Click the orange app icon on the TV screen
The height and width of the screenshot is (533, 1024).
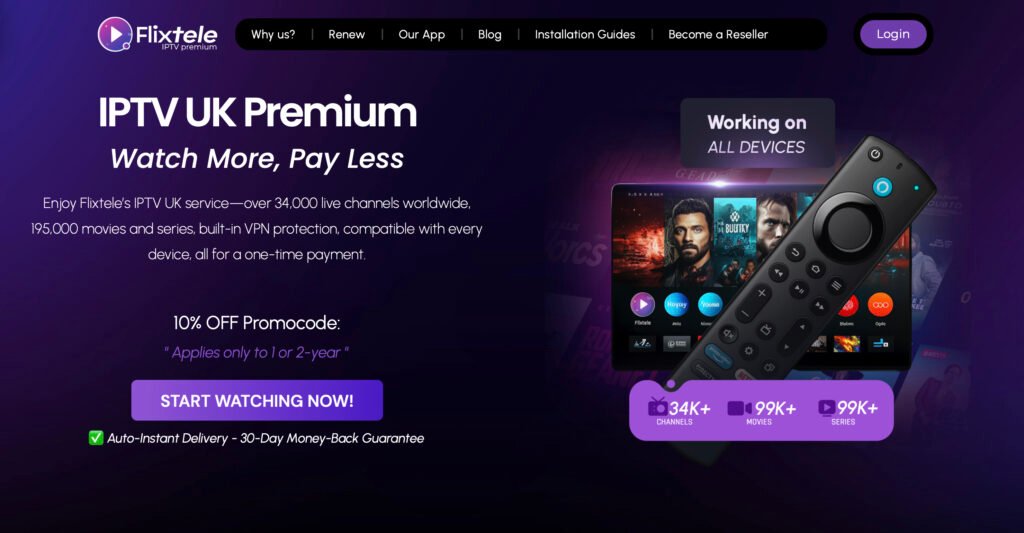tap(880, 304)
